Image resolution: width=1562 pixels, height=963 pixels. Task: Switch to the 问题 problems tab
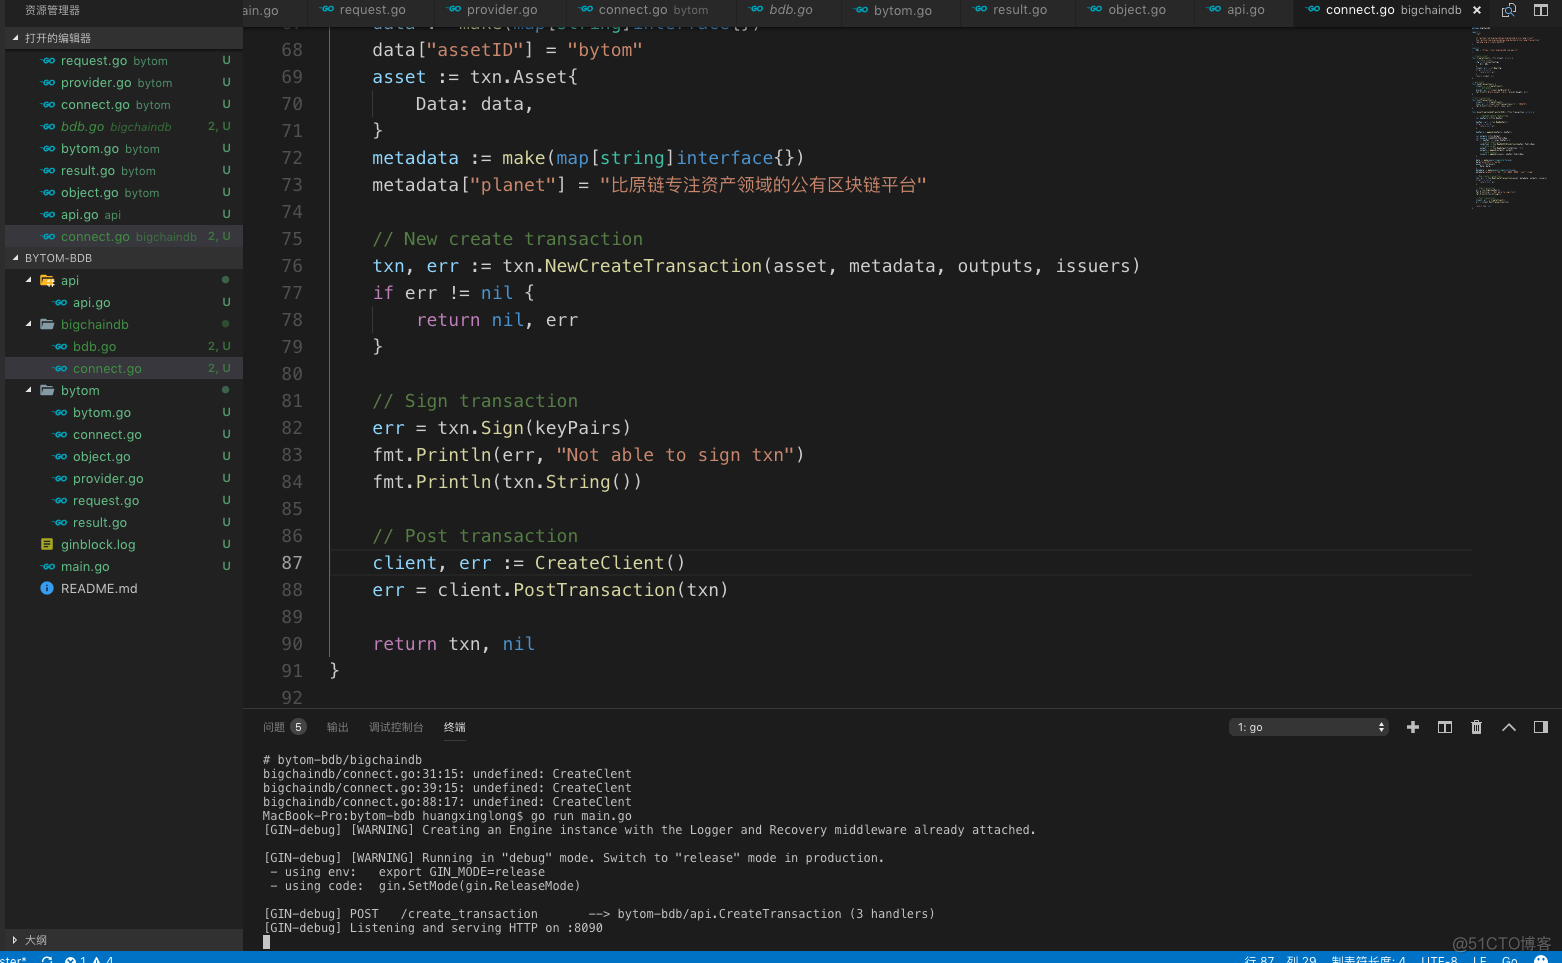coord(274,727)
